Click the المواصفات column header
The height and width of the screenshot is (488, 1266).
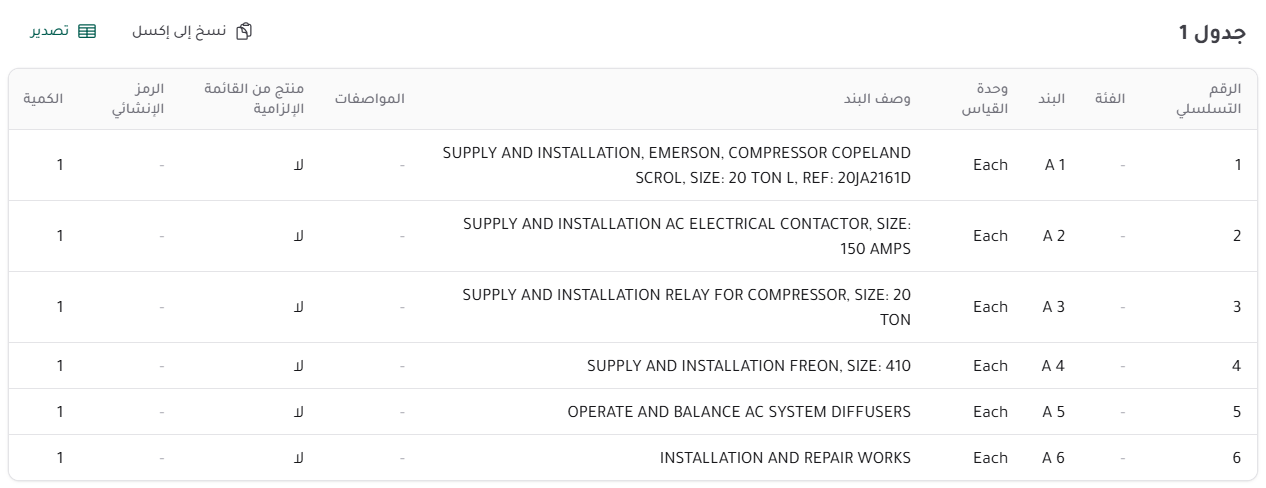pos(369,99)
